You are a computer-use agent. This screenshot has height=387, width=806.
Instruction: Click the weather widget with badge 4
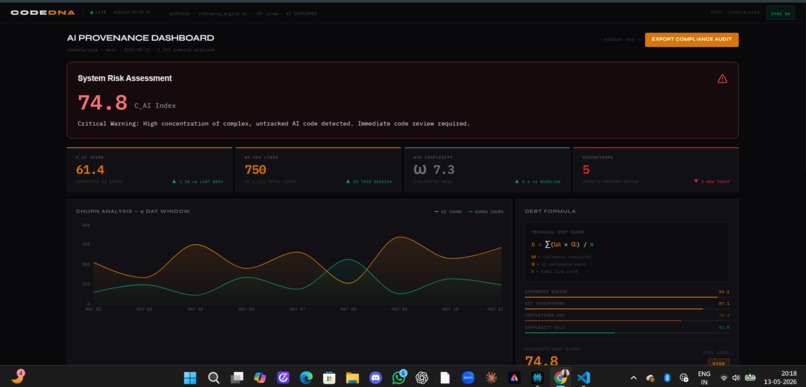click(x=19, y=377)
